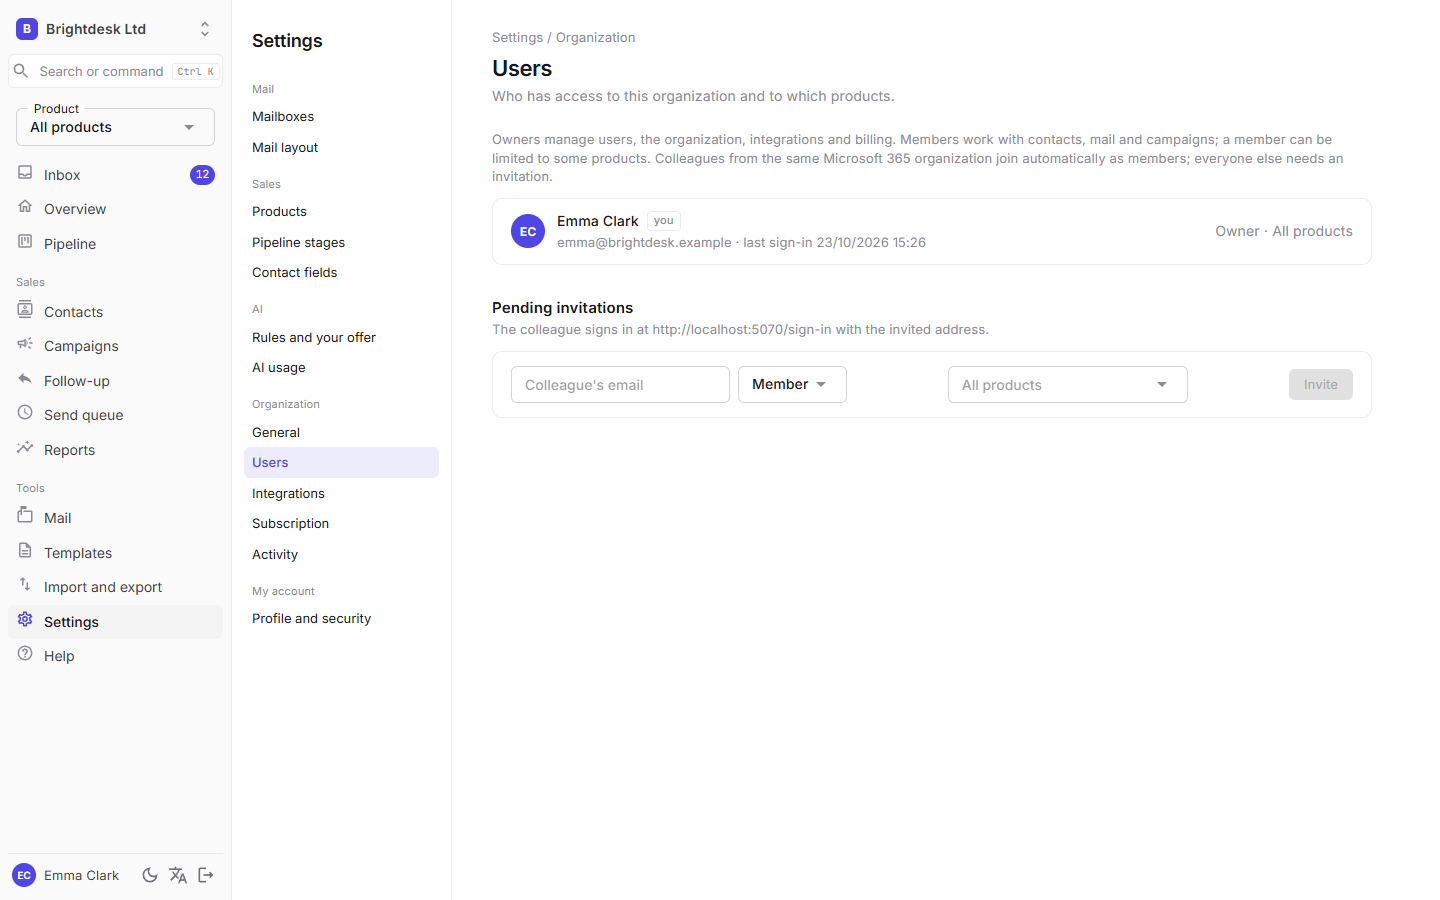Open Subscription settings
The image size is (1440, 900).
pos(341,524)
